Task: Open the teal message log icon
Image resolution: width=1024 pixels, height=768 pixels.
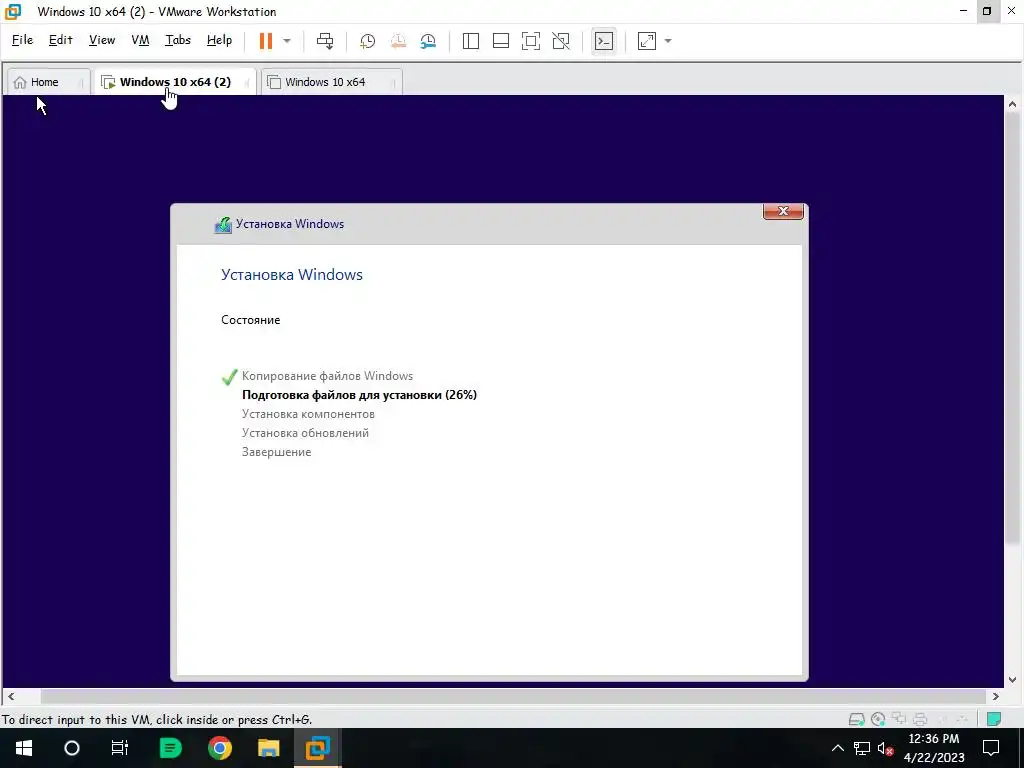Action: (994, 719)
